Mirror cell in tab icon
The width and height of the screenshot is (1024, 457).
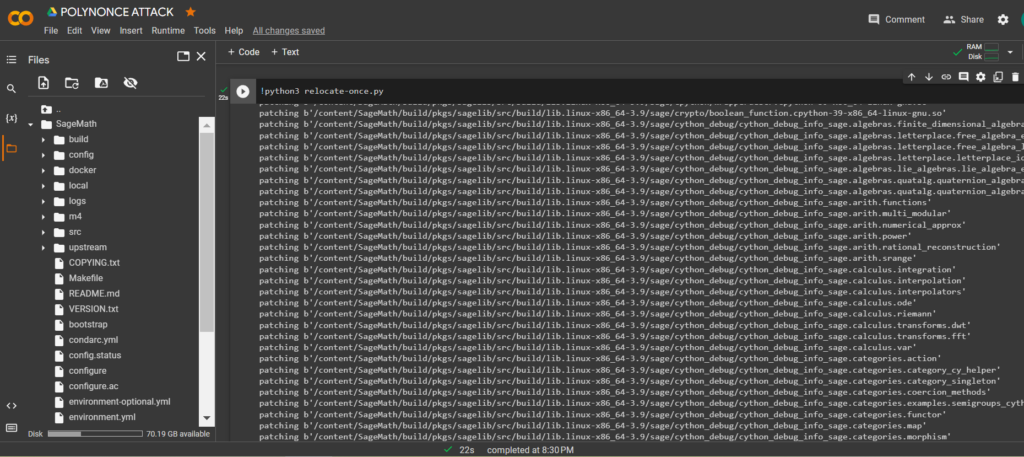coord(998,77)
